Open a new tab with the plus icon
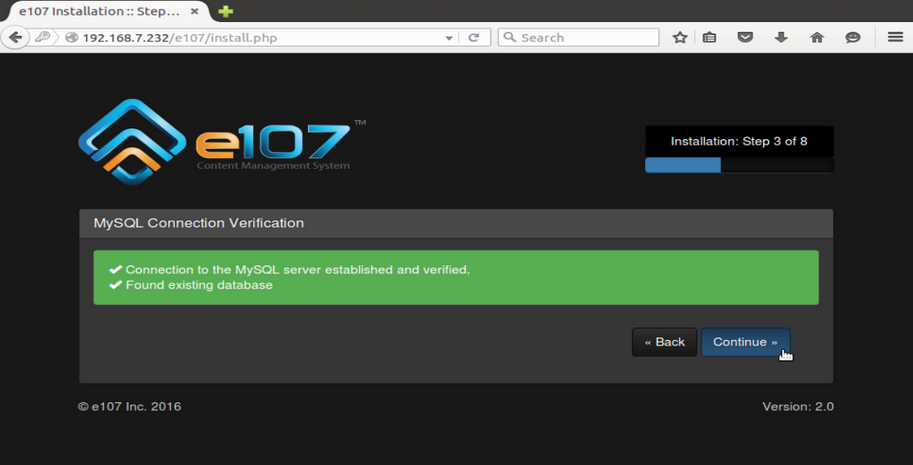This screenshot has width=913, height=465. [x=225, y=11]
